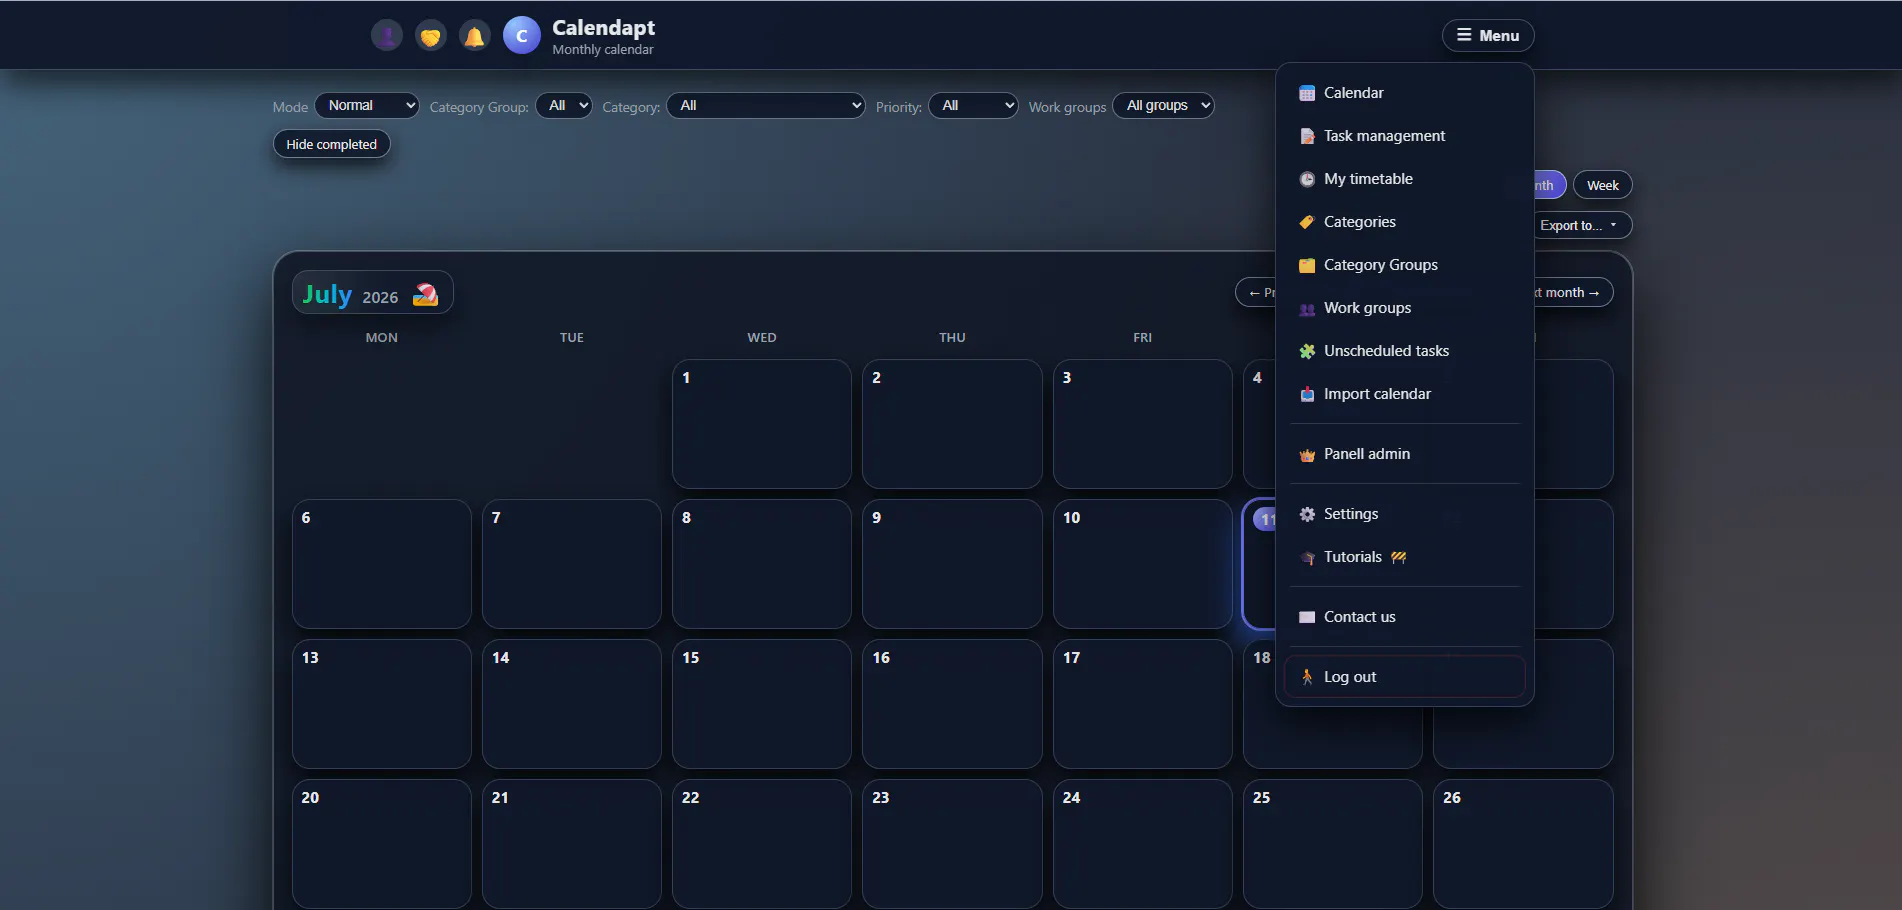Image resolution: width=1902 pixels, height=910 pixels.
Task: Click the purple user silhouette icon
Action: pyautogui.click(x=387, y=36)
